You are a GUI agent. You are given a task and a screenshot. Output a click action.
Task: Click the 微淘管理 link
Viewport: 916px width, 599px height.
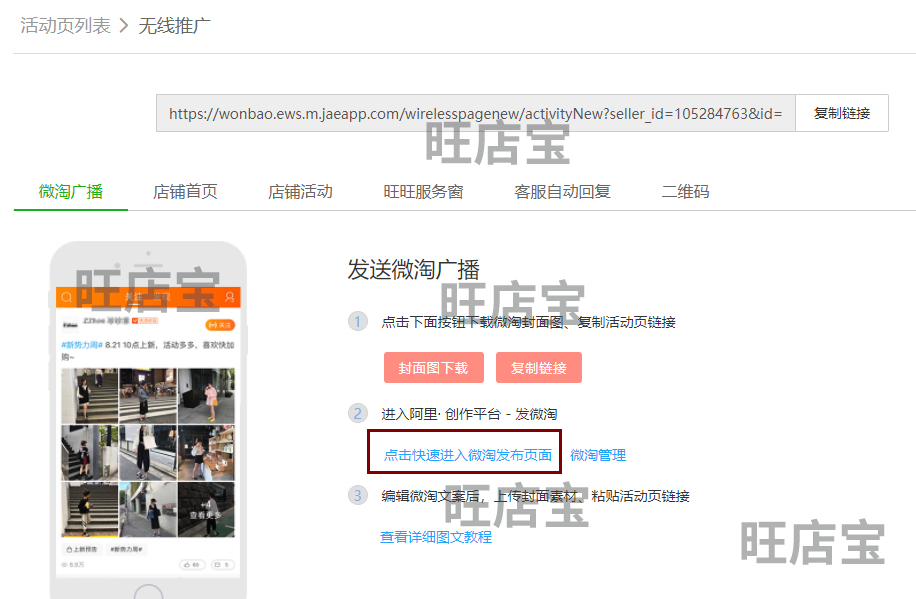(598, 455)
